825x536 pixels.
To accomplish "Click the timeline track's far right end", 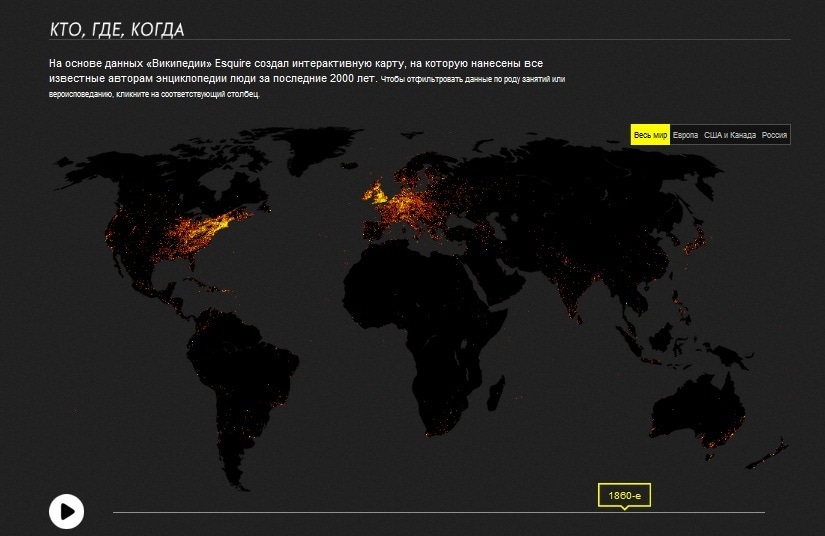I will coord(762,512).
